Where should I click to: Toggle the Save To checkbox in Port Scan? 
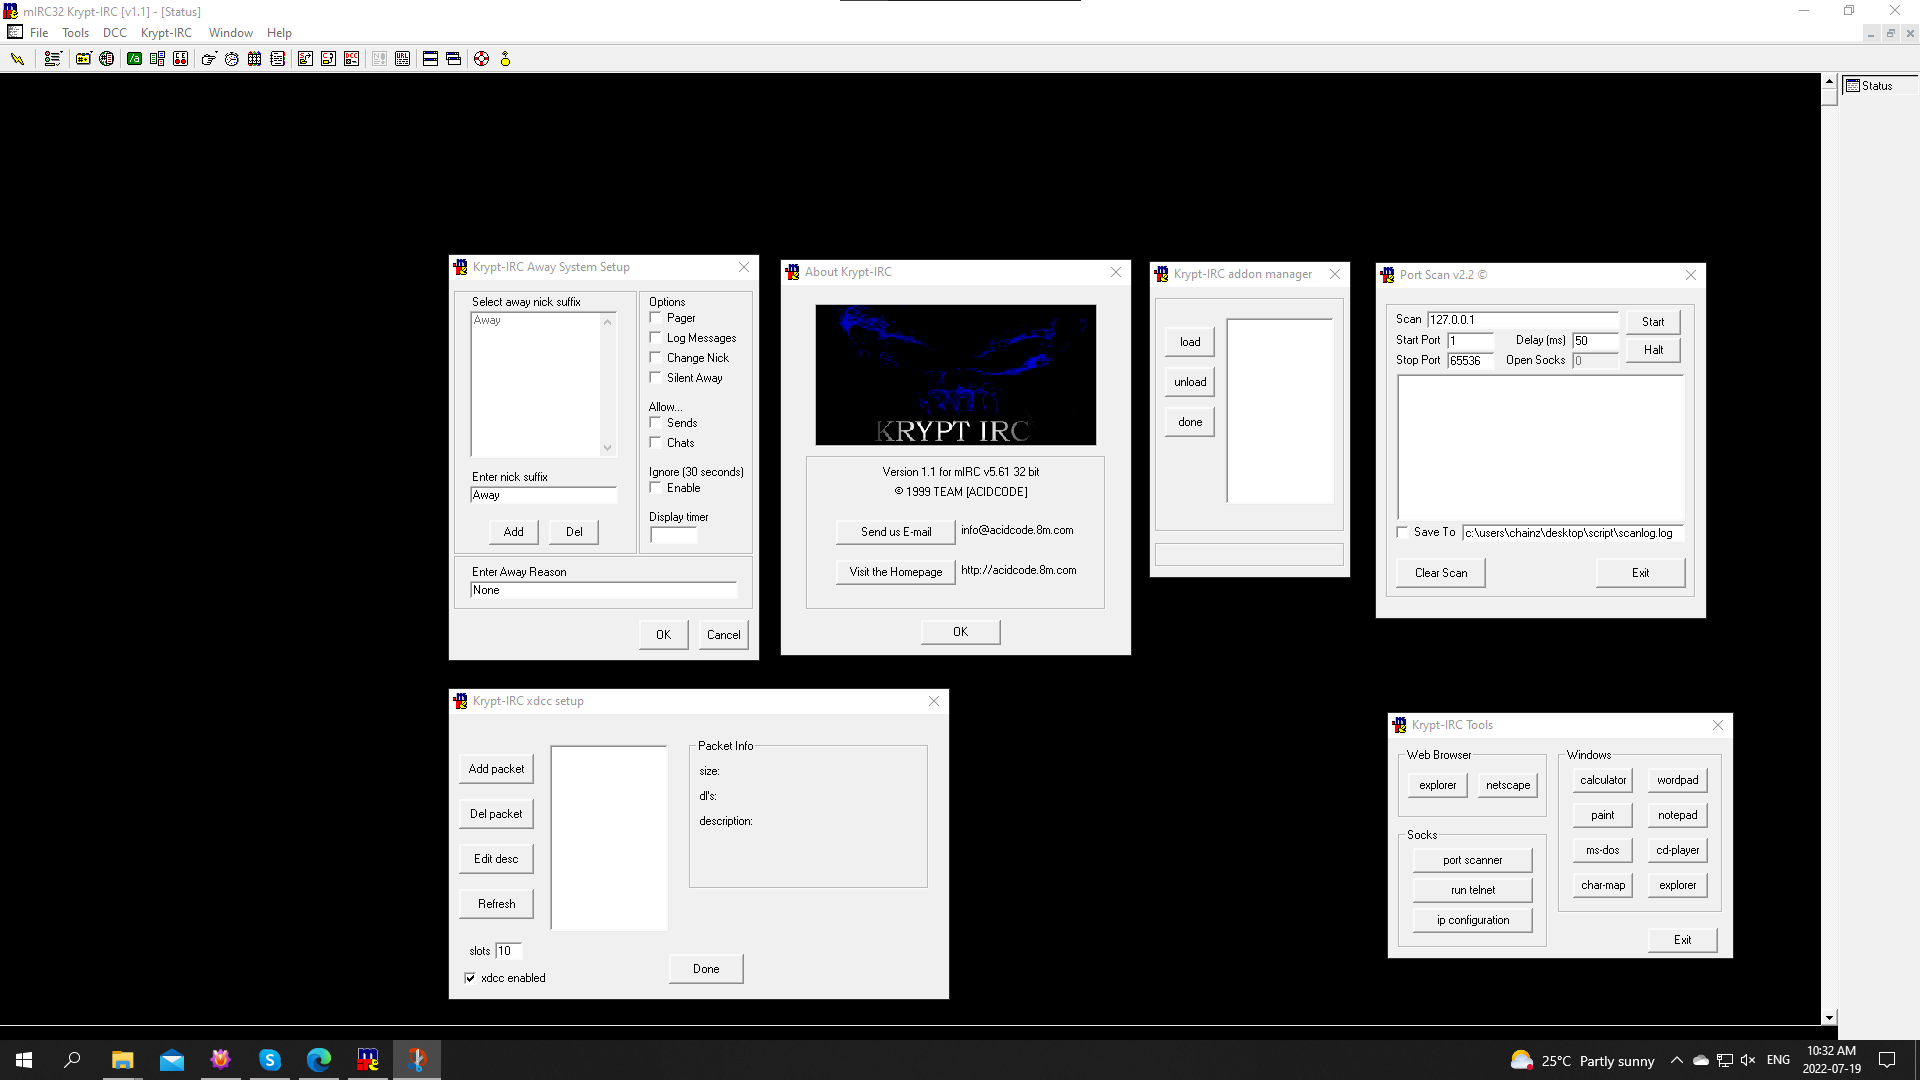coord(1402,532)
